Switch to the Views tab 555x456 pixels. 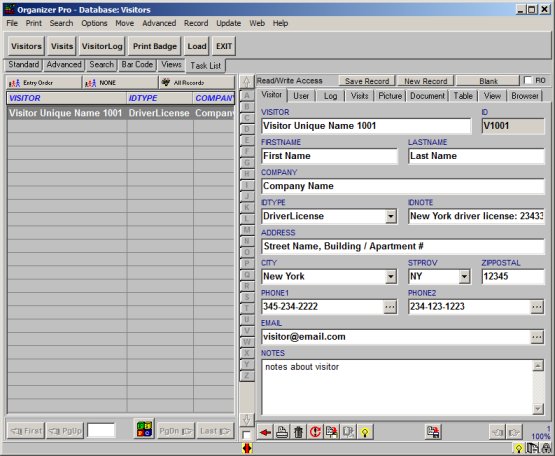pos(171,65)
